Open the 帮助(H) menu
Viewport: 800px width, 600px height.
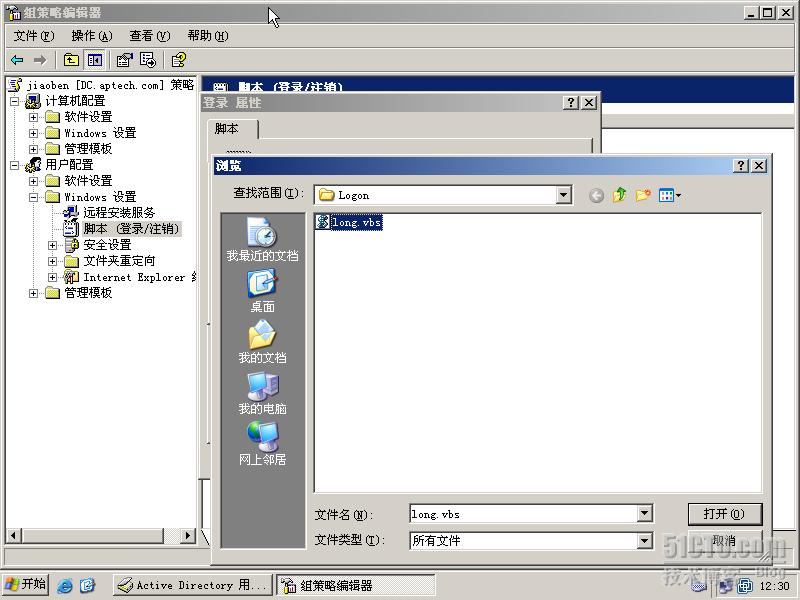tap(208, 36)
